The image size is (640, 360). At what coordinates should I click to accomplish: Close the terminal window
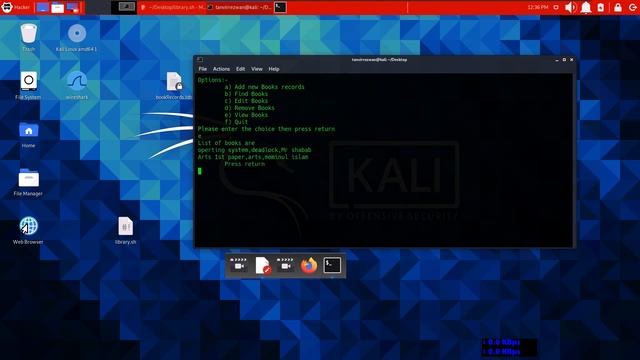coord(571,60)
